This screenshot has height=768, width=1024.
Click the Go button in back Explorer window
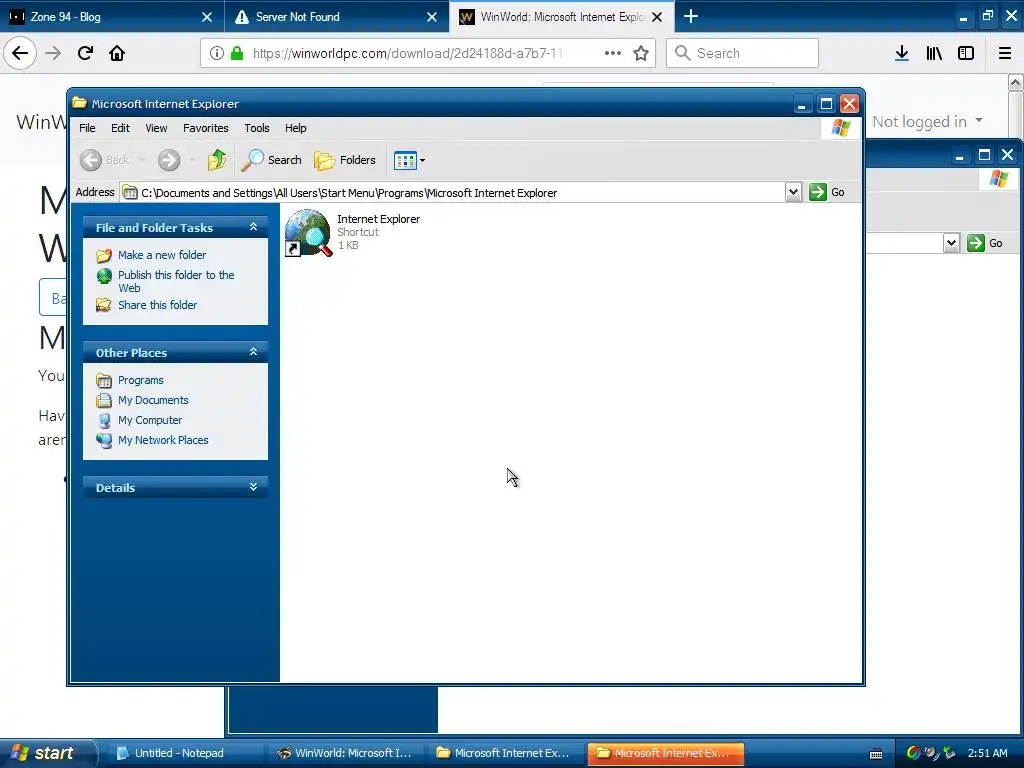coord(985,243)
